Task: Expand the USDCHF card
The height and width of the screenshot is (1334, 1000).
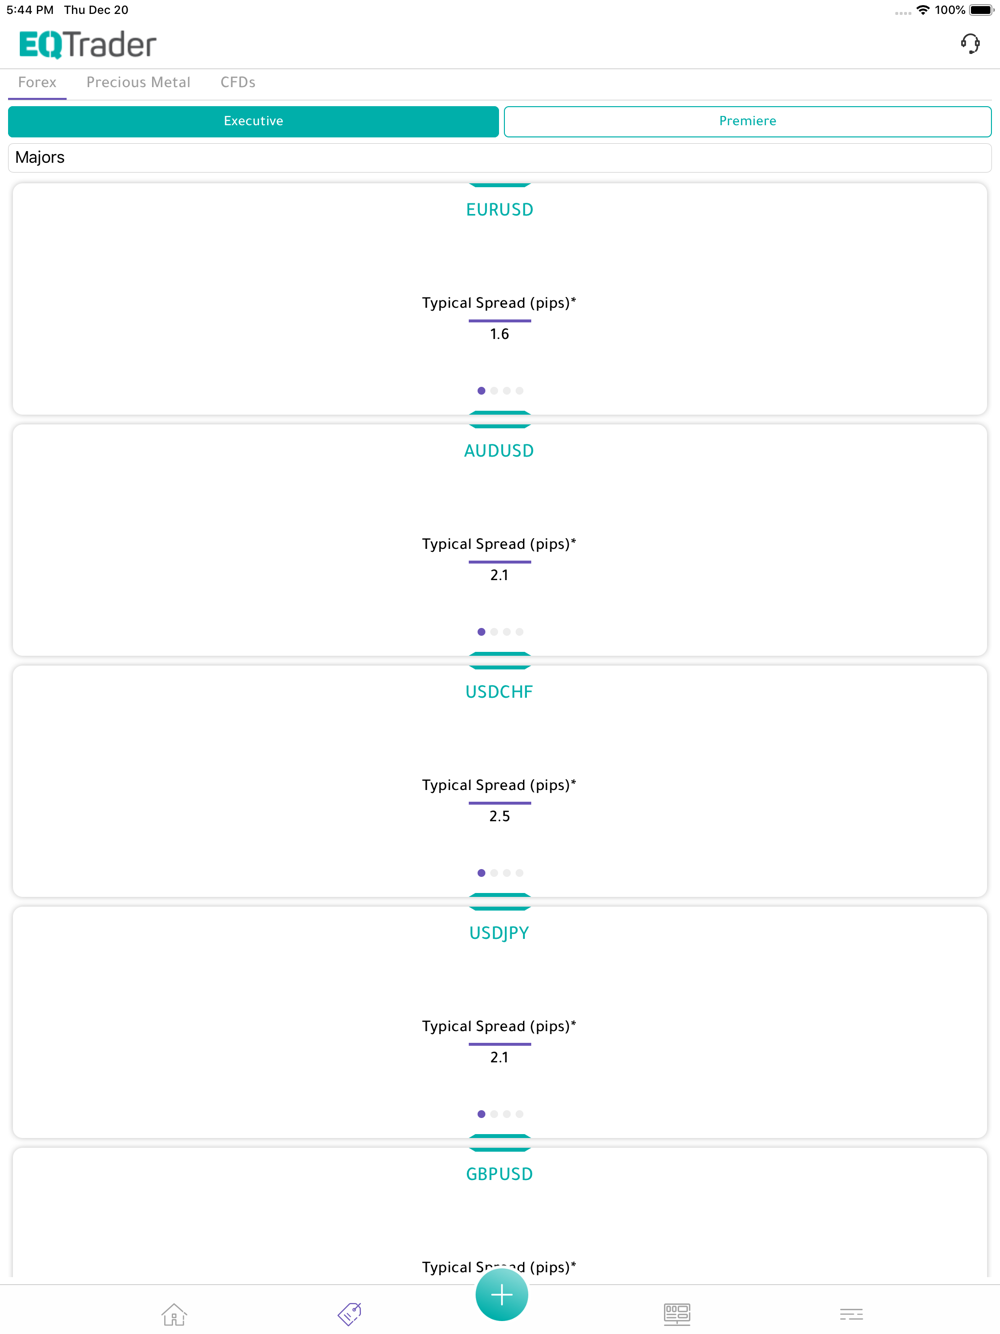Action: (500, 781)
